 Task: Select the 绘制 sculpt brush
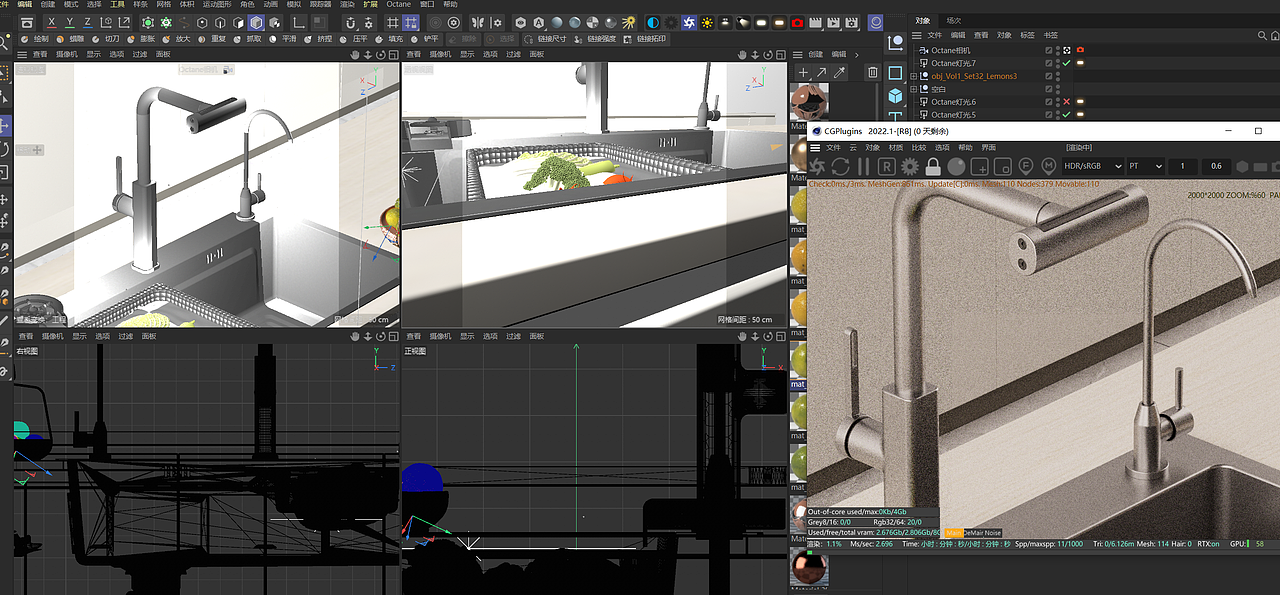click(x=34, y=39)
